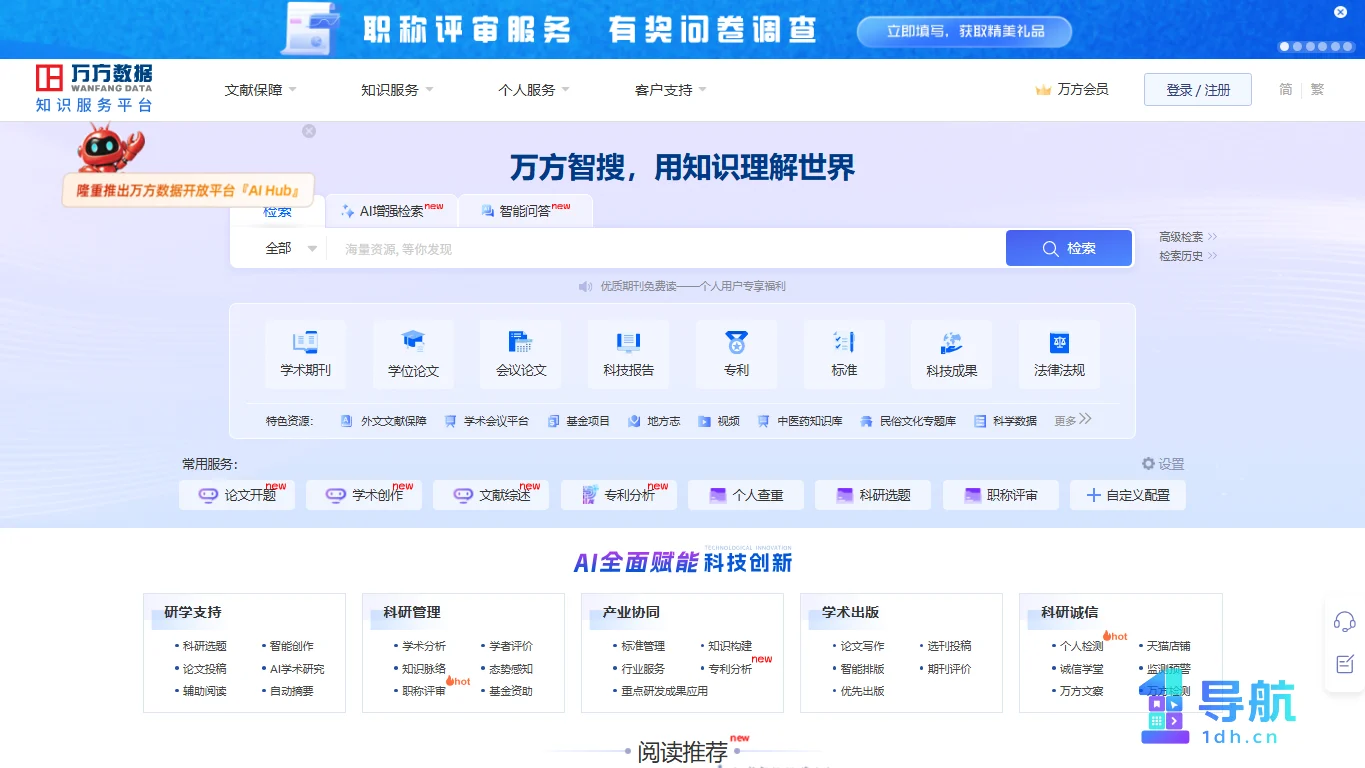
Task: Open the 个人检测 link under 科研诚信
Action: coord(1081,646)
